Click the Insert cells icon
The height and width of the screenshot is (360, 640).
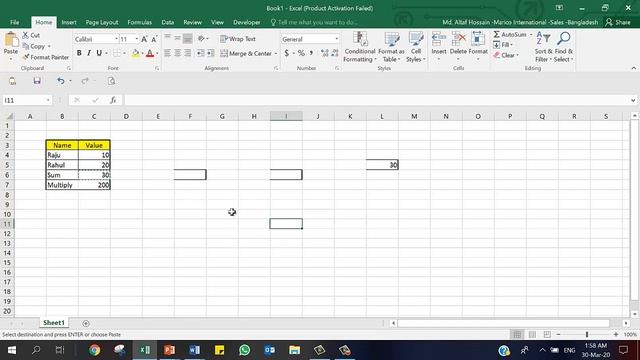coord(439,40)
